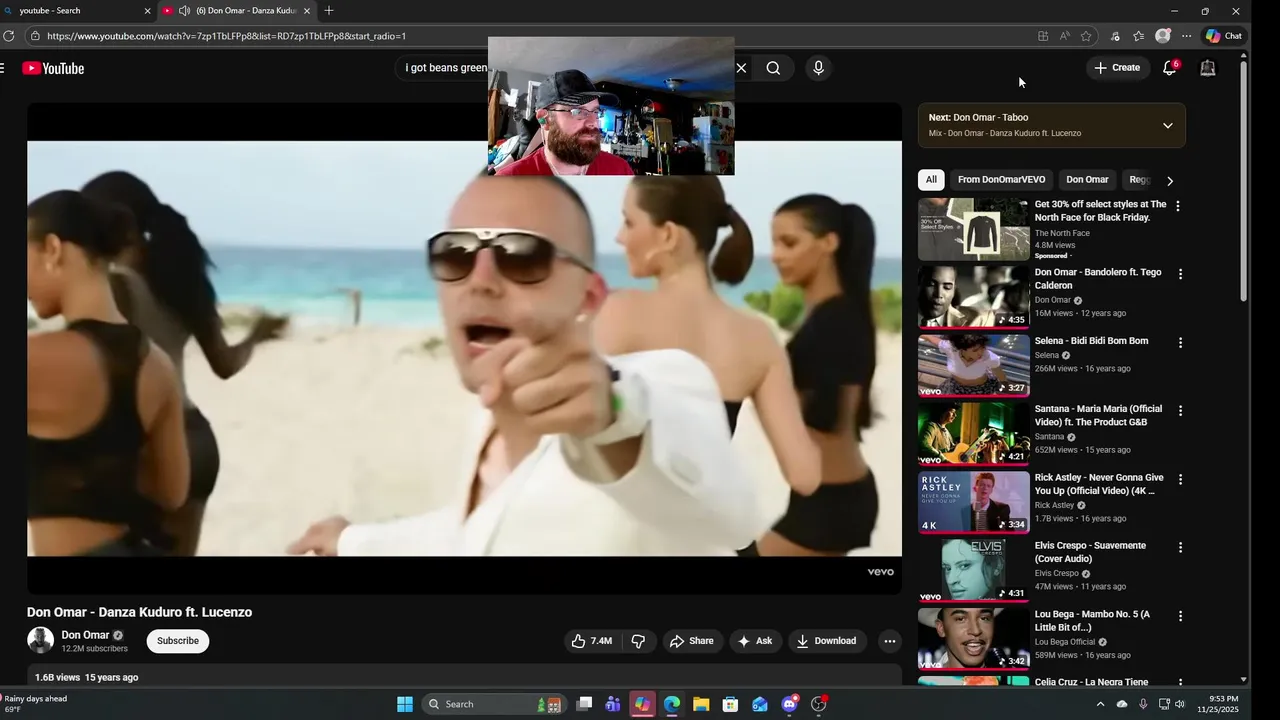Open Don Omar channel name link
Viewport: 1280px width, 720px height.
85,635
